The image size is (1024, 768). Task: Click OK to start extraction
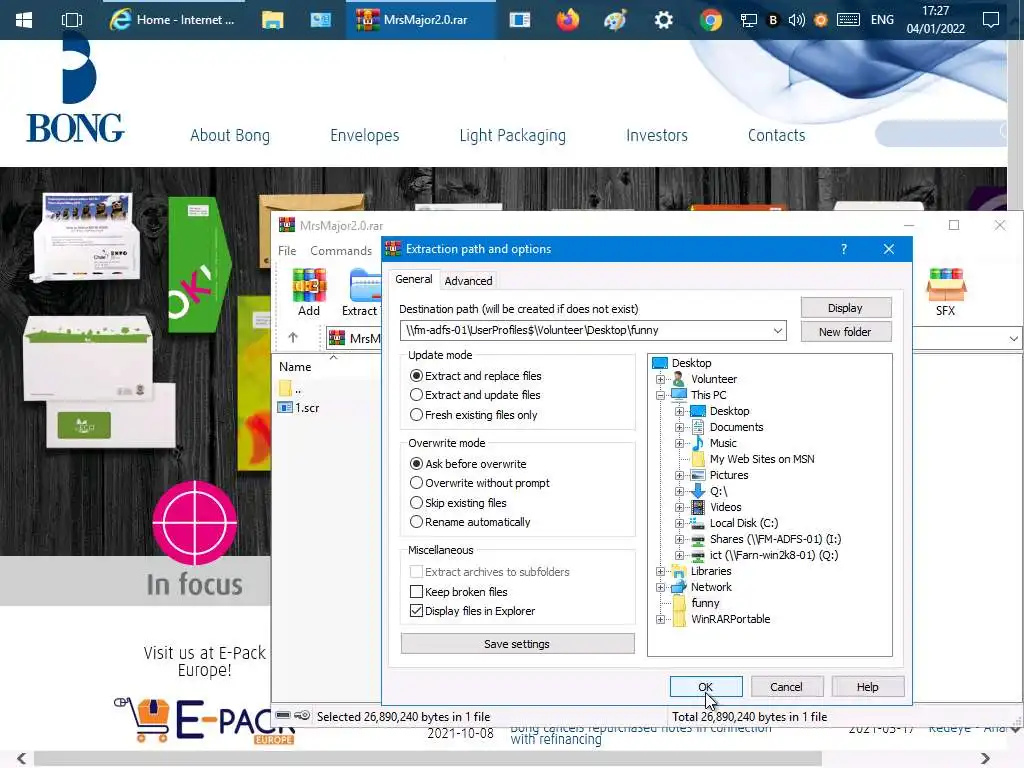coord(706,686)
